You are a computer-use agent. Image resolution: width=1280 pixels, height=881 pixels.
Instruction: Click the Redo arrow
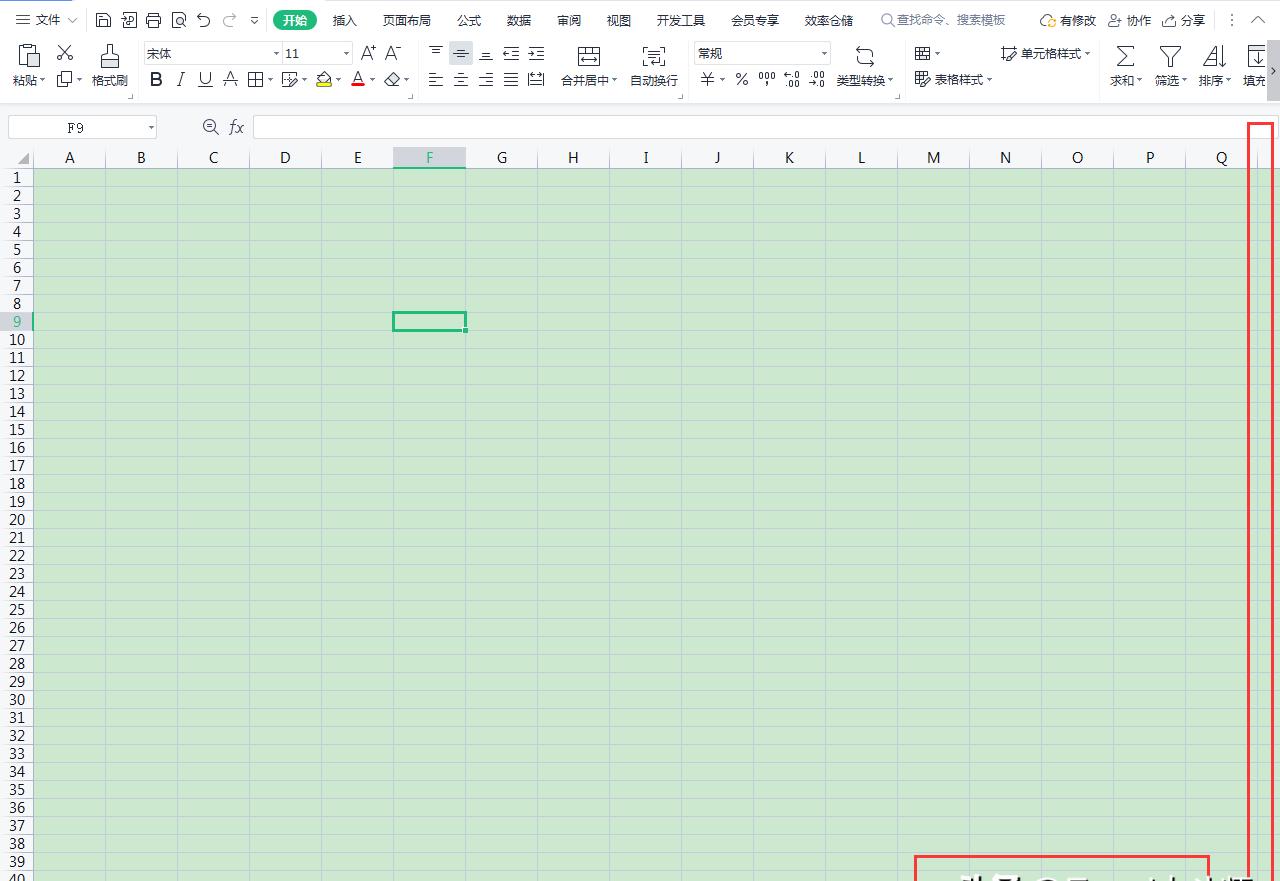click(x=229, y=20)
